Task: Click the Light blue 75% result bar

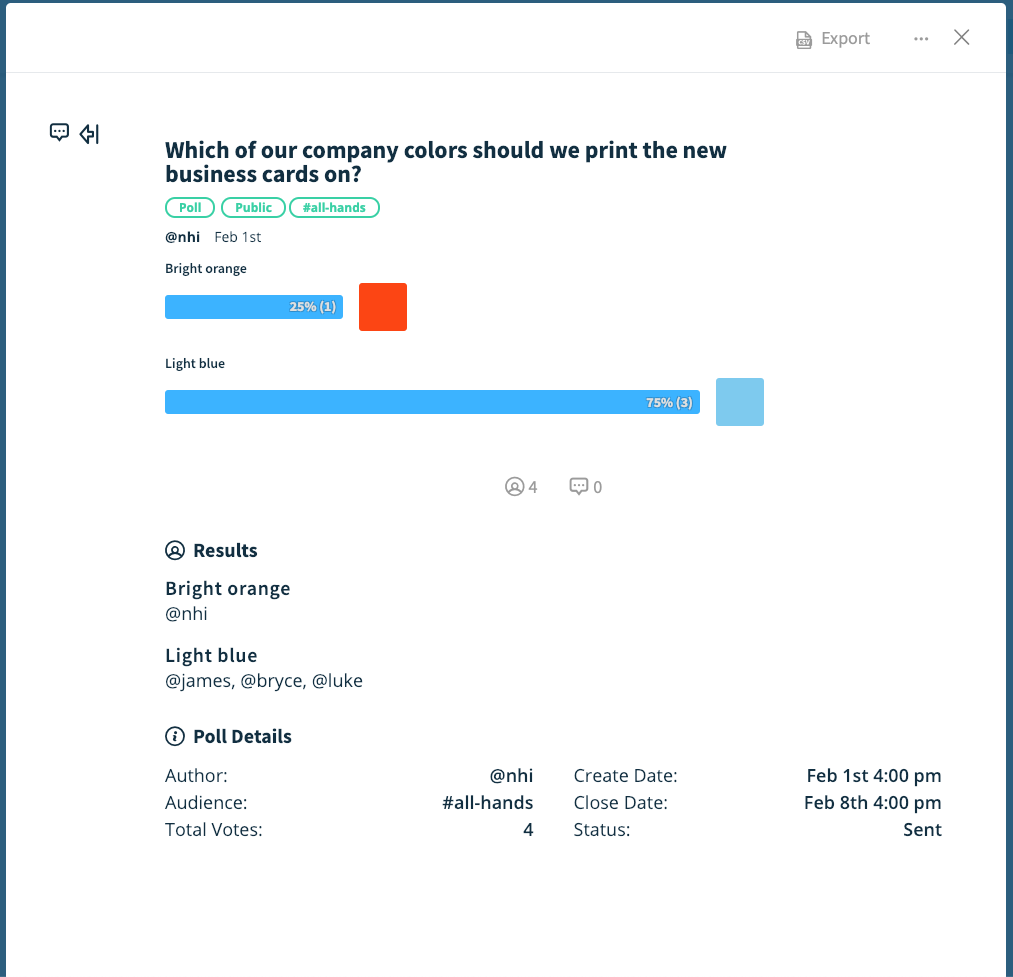Action: tap(432, 402)
